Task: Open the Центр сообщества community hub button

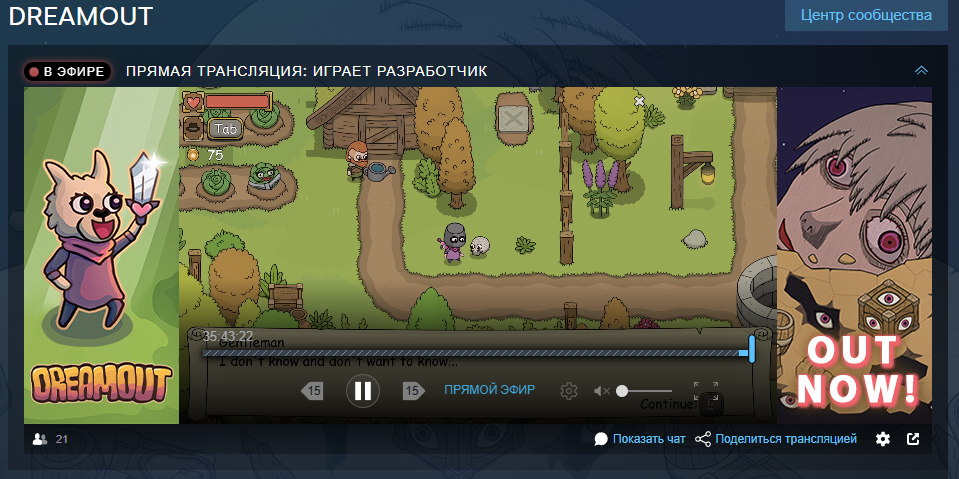Action: pos(867,15)
